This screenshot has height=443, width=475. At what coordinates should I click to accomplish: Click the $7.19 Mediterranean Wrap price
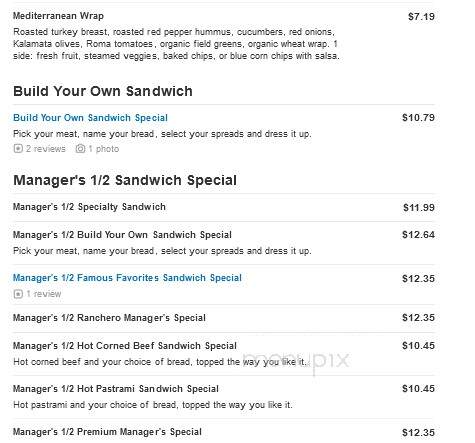pyautogui.click(x=421, y=16)
